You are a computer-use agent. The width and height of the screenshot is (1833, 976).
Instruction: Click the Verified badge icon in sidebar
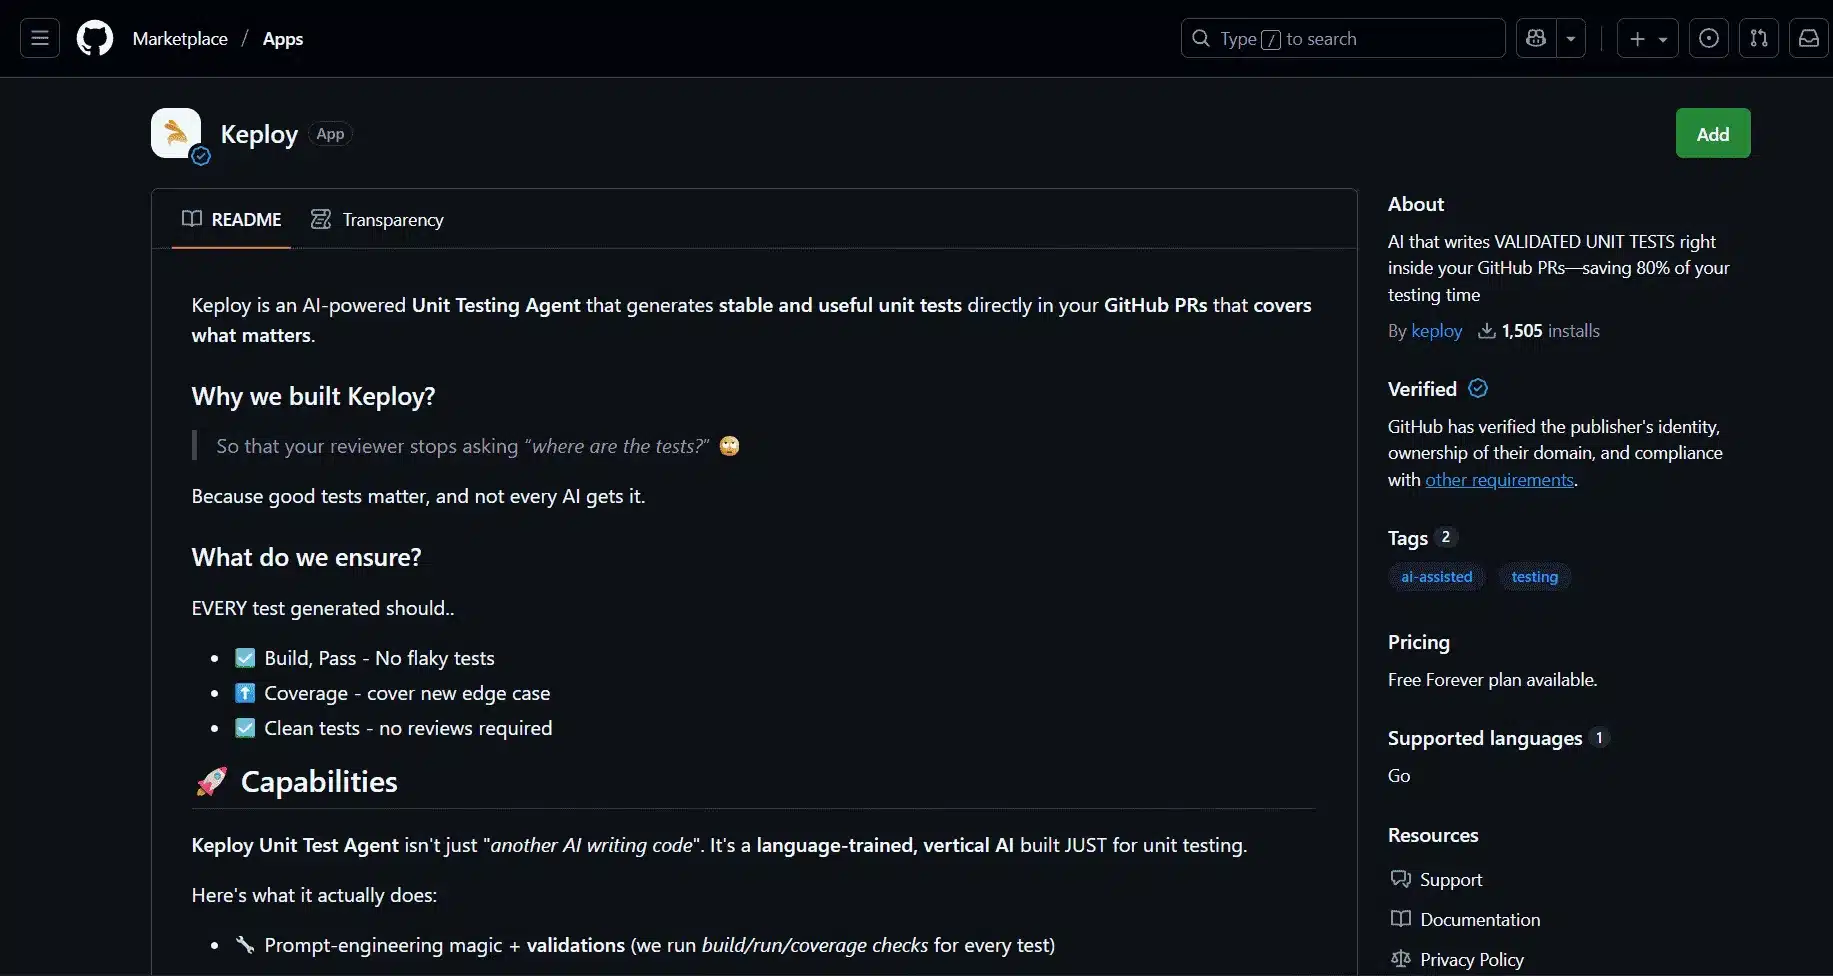1478,389
